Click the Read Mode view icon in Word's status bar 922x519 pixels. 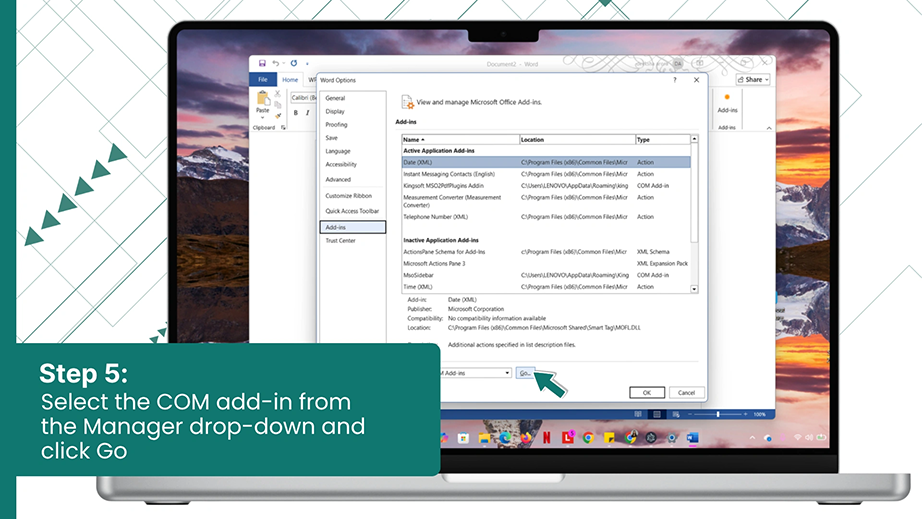click(638, 414)
